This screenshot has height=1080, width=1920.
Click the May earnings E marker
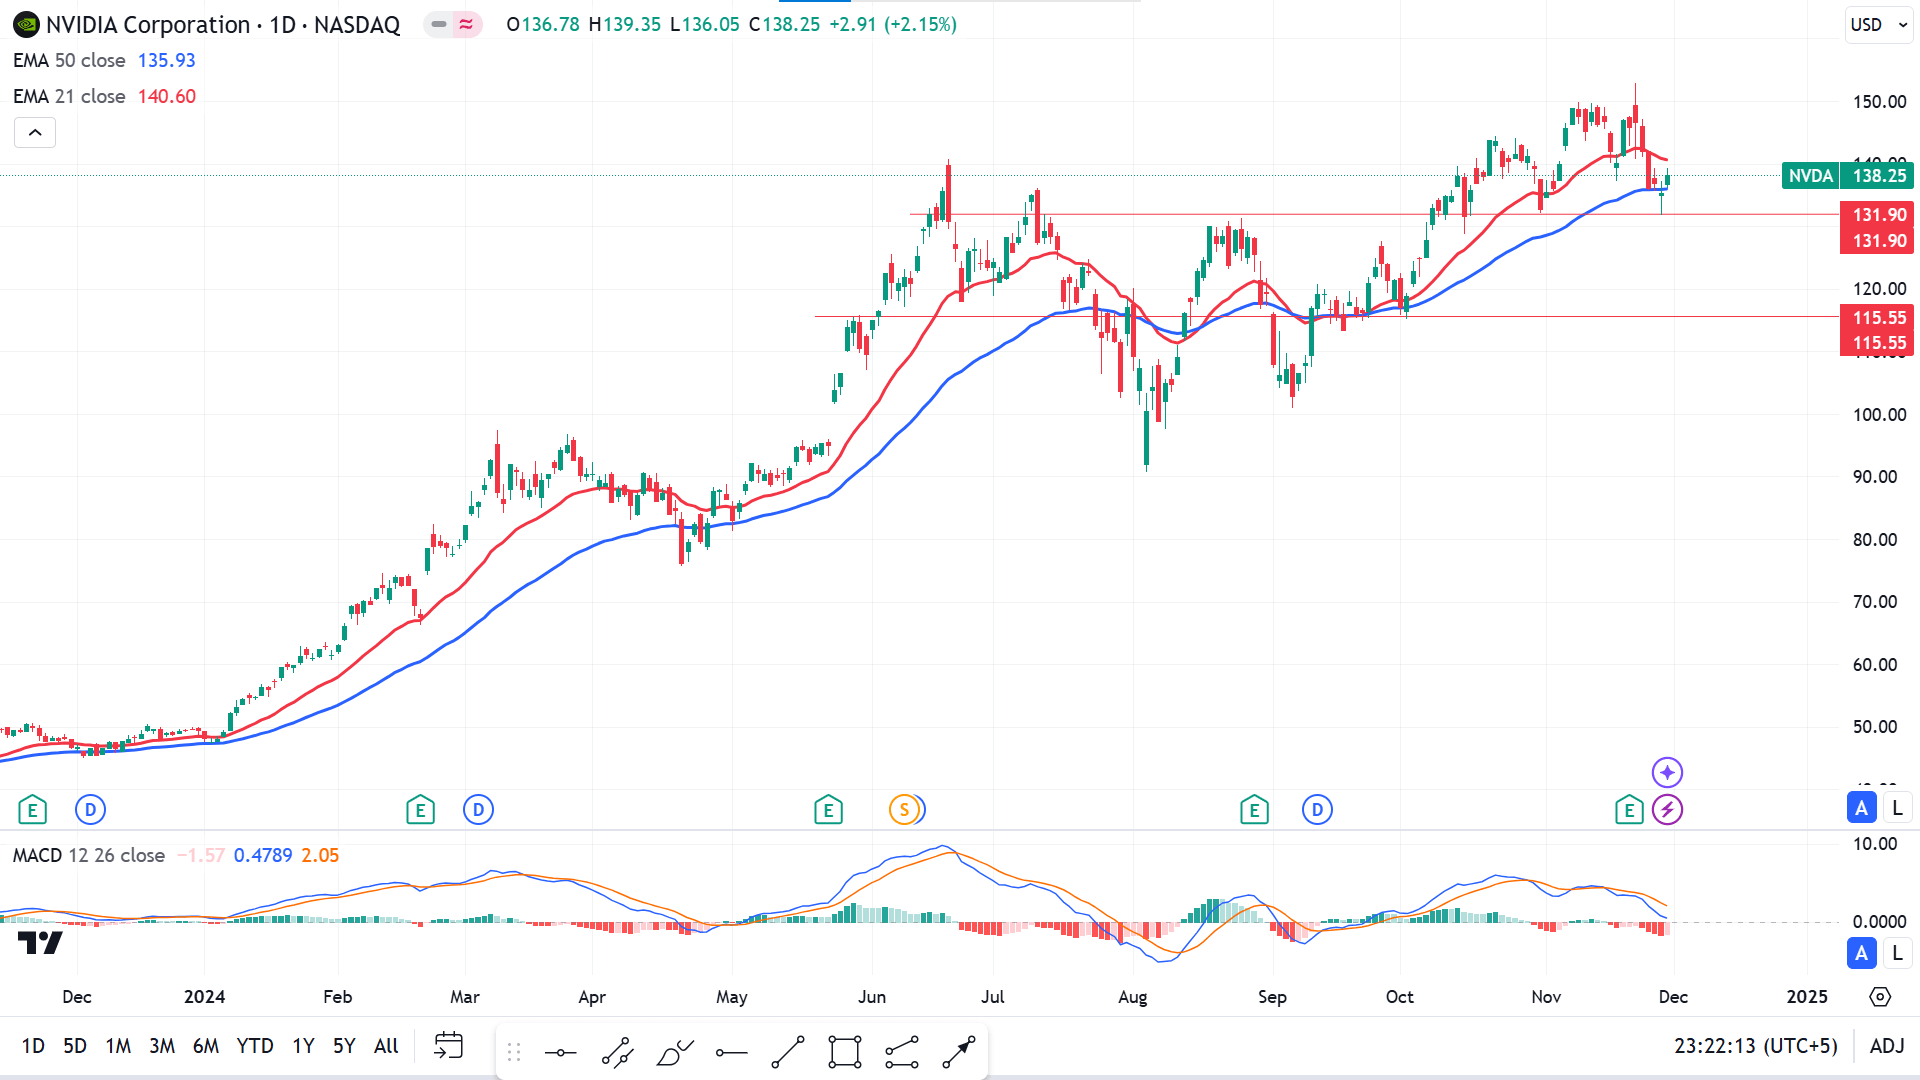pyautogui.click(x=828, y=810)
